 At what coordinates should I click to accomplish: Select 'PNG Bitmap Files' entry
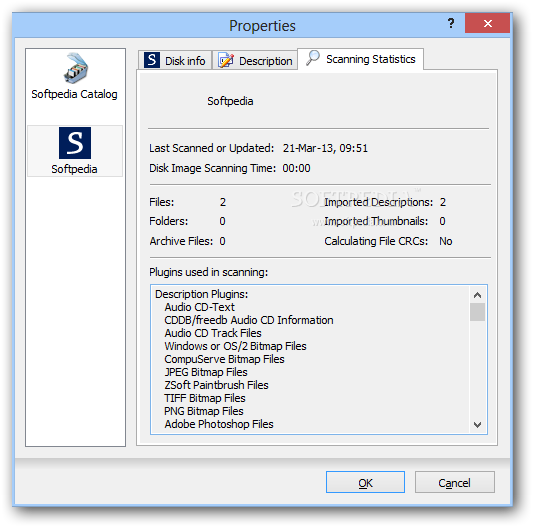point(204,411)
